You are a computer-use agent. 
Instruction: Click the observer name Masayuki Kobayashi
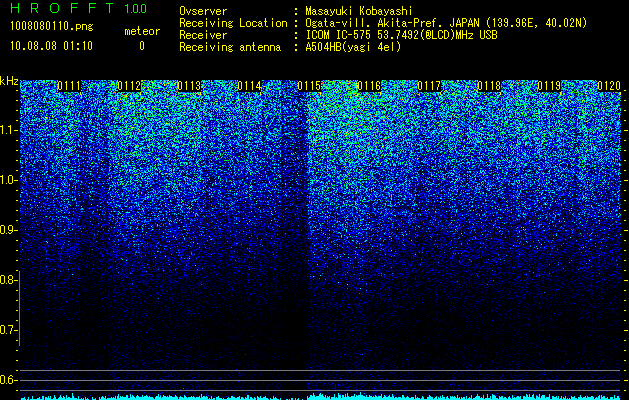click(359, 11)
